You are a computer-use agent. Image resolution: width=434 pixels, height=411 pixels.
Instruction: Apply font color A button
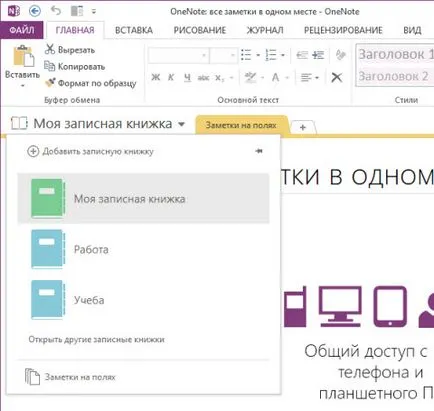coord(275,78)
